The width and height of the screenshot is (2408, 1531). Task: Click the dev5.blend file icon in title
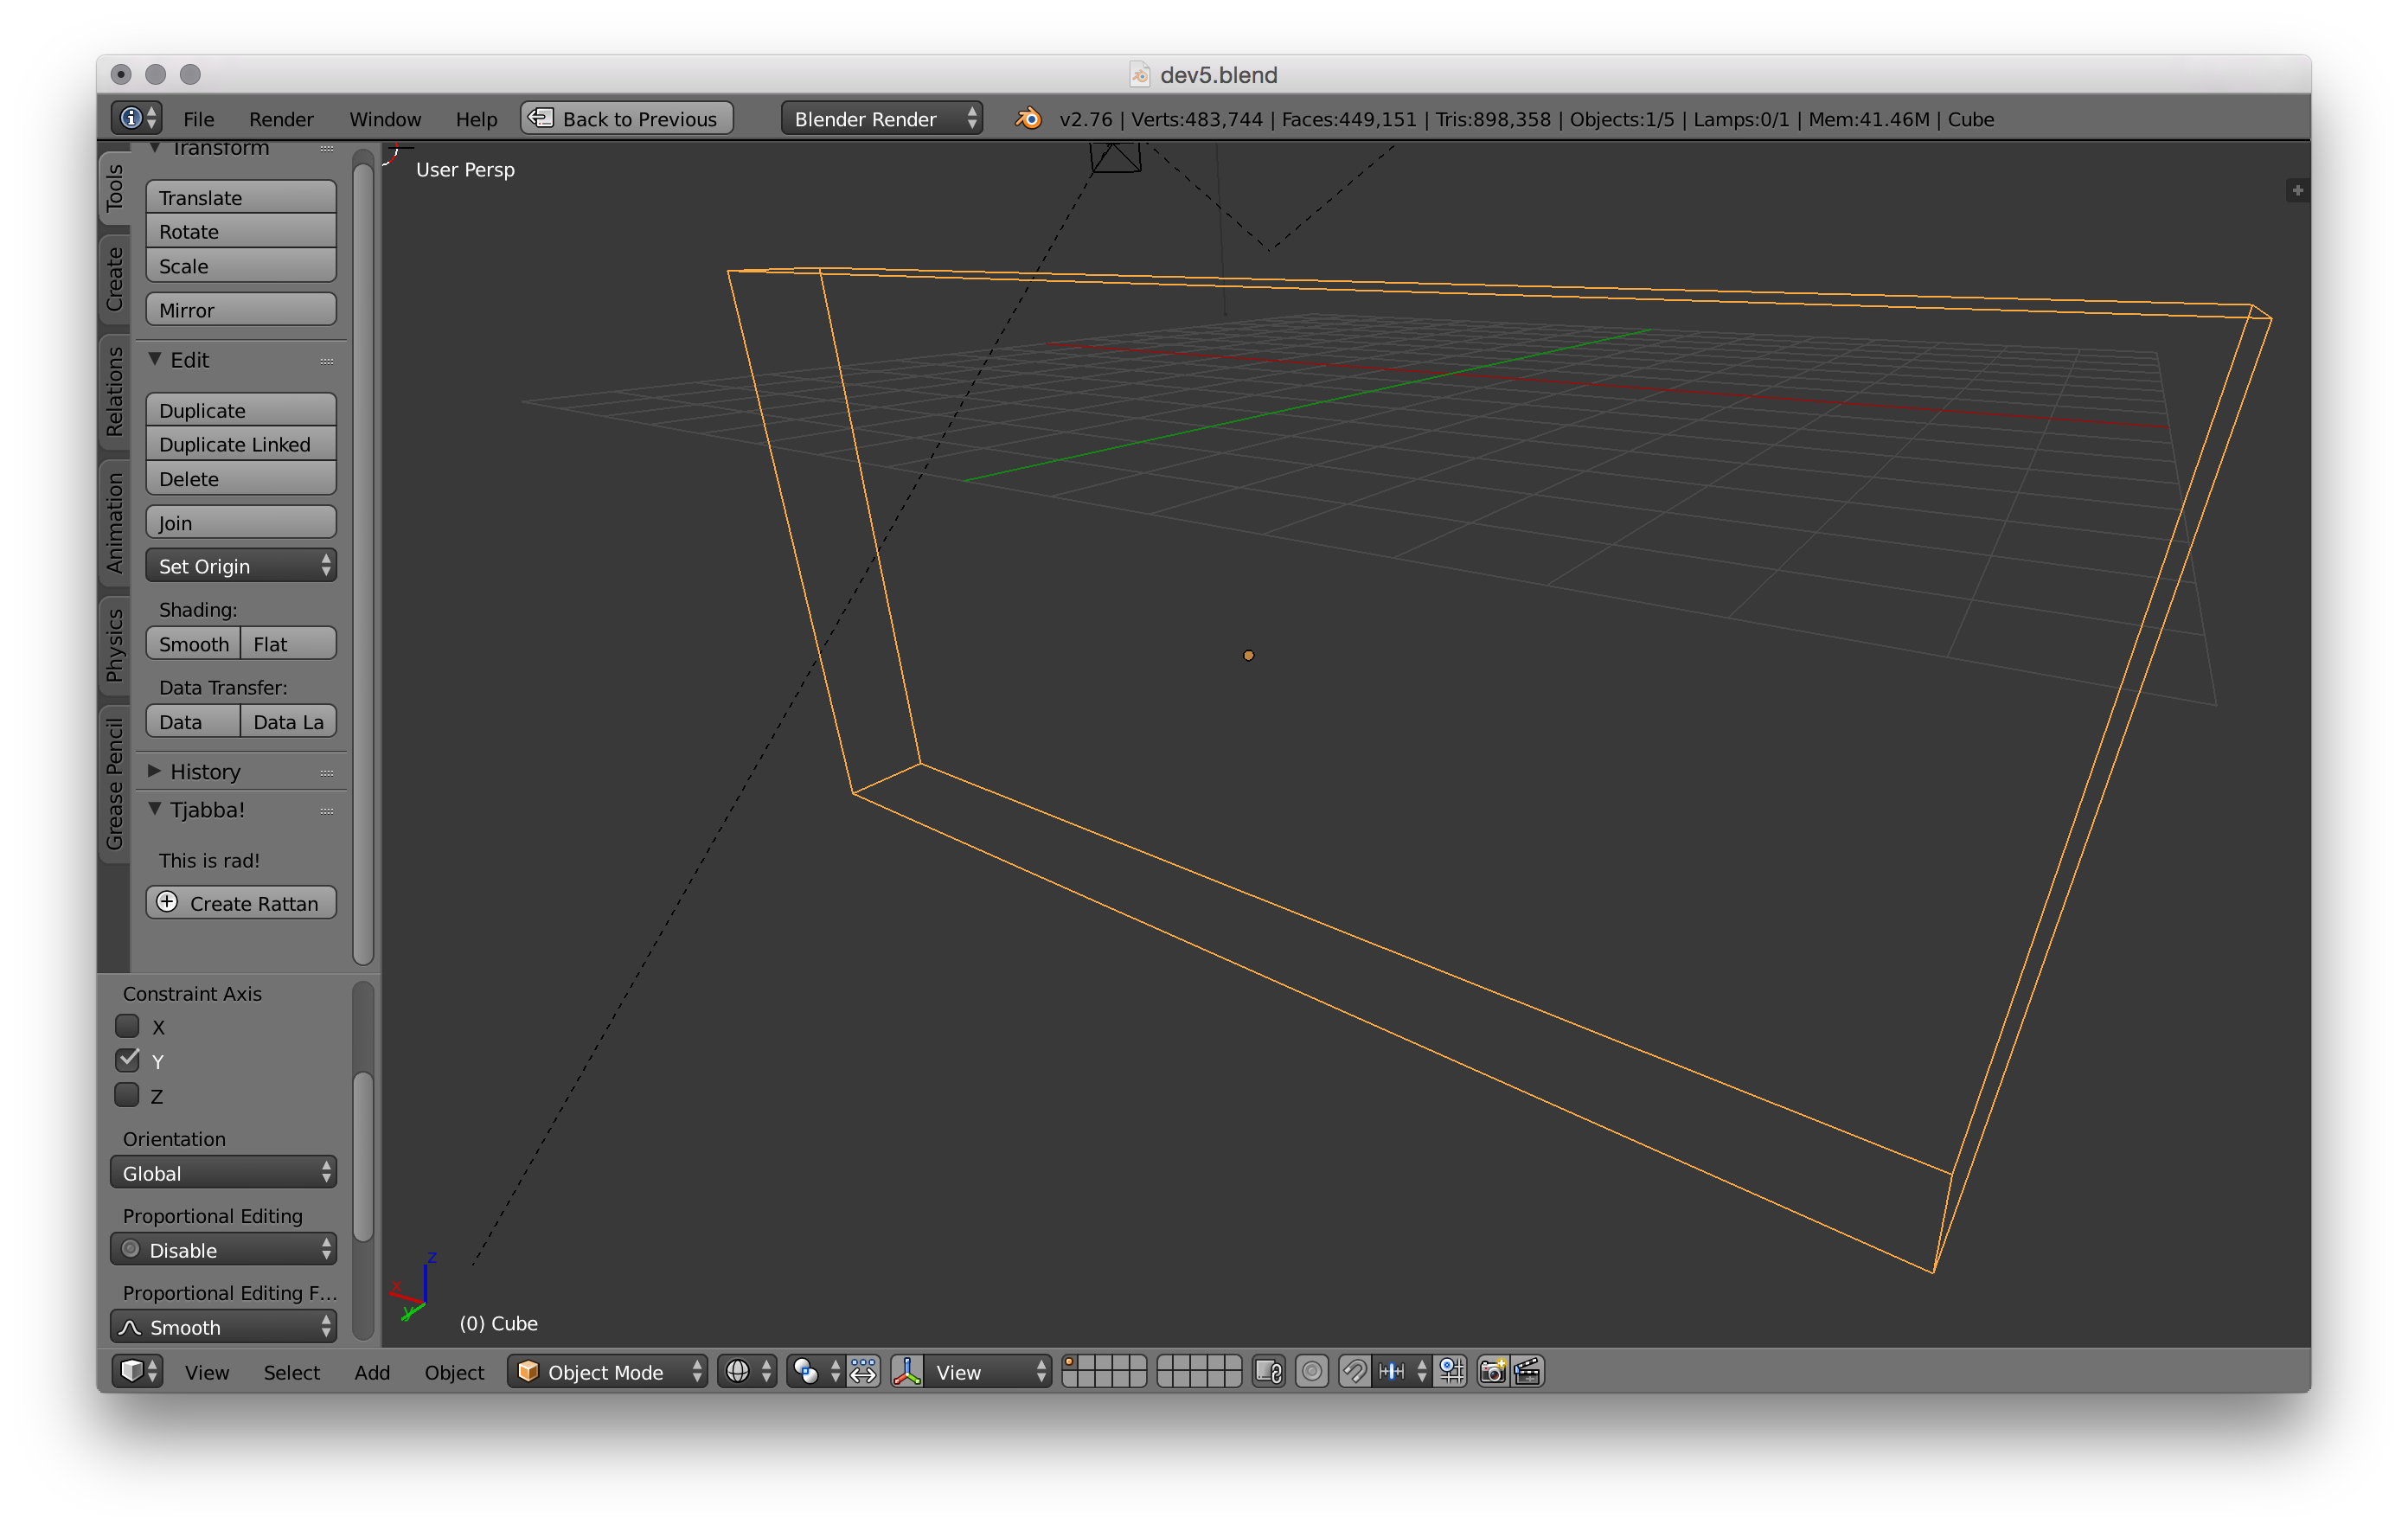(x=1139, y=74)
